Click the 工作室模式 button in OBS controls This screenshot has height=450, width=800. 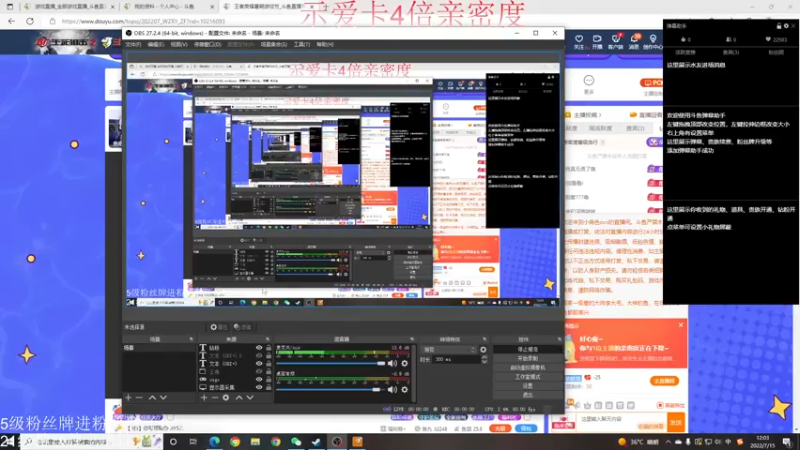click(528, 377)
